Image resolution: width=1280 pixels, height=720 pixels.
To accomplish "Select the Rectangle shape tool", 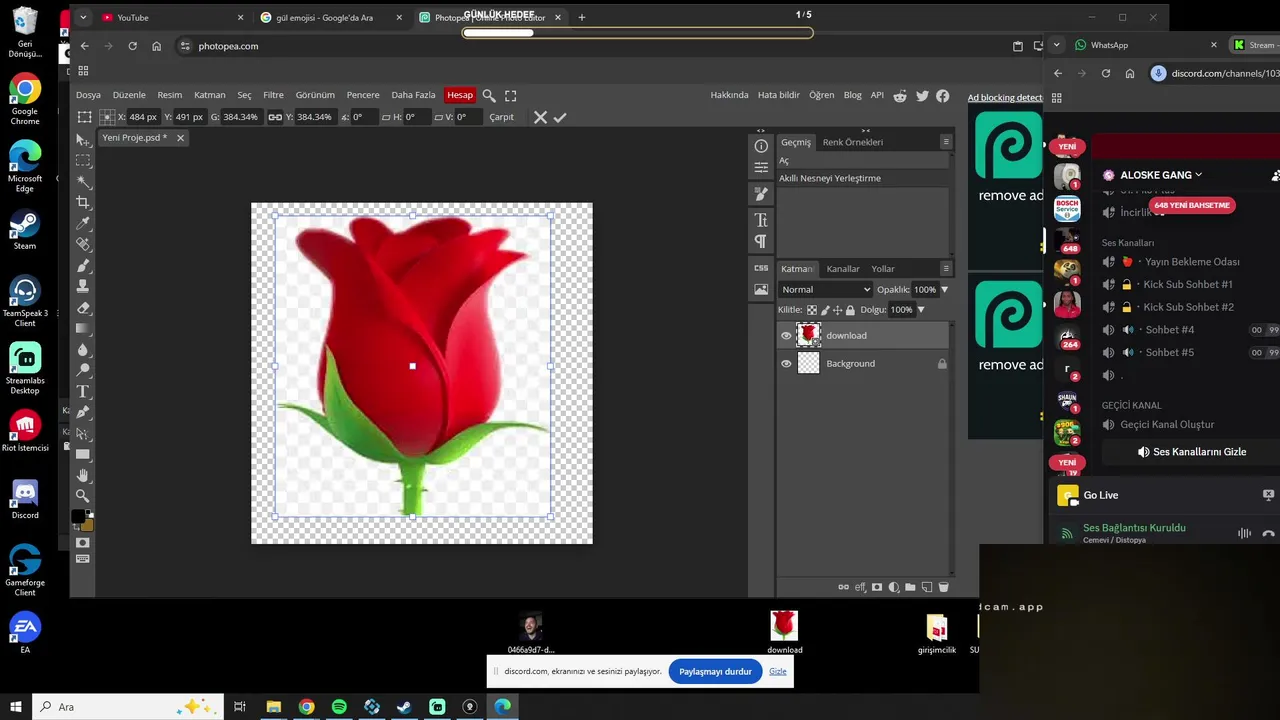I will [83, 455].
